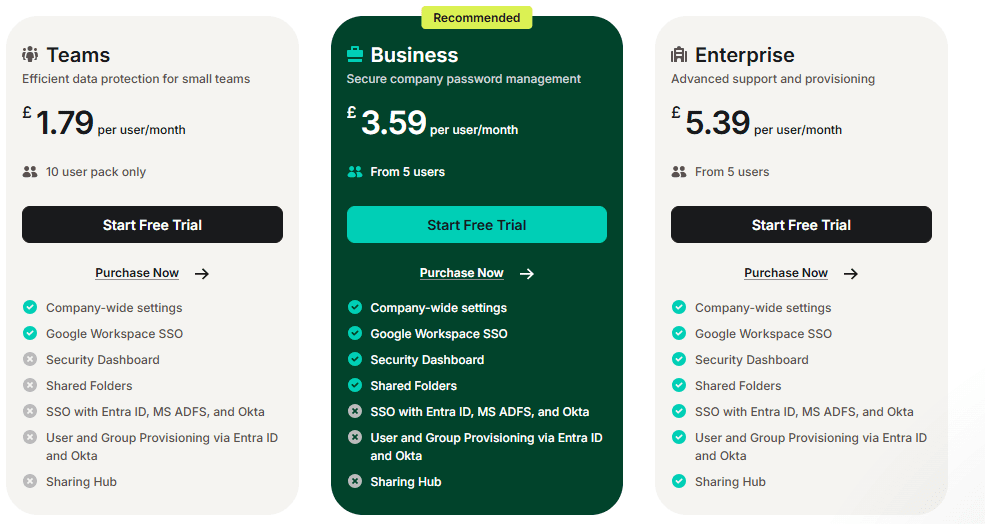Click the Recommended badge above Business
The width and height of the screenshot is (985, 524).
pos(477,18)
